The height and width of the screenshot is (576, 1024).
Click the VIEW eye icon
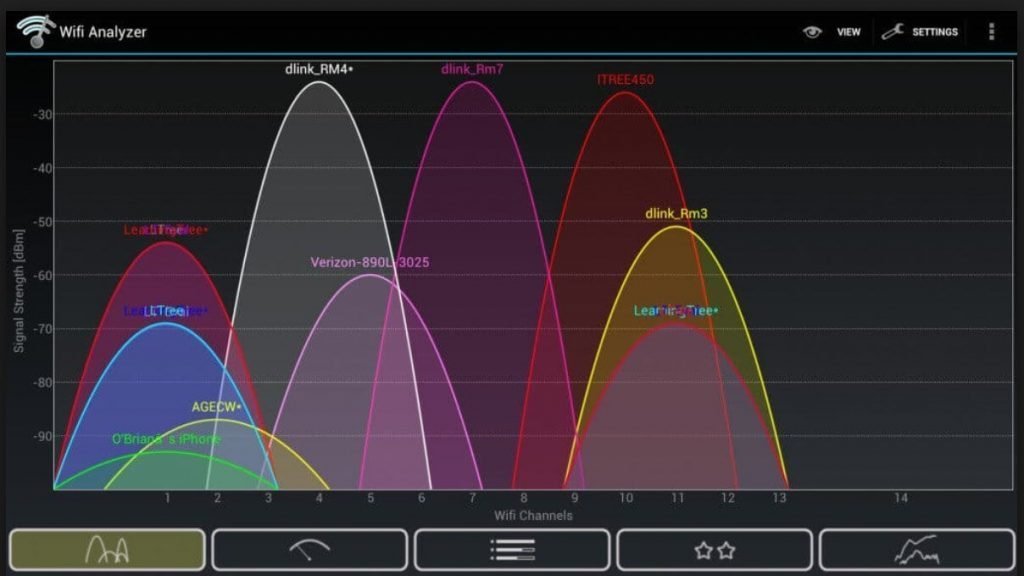point(812,31)
